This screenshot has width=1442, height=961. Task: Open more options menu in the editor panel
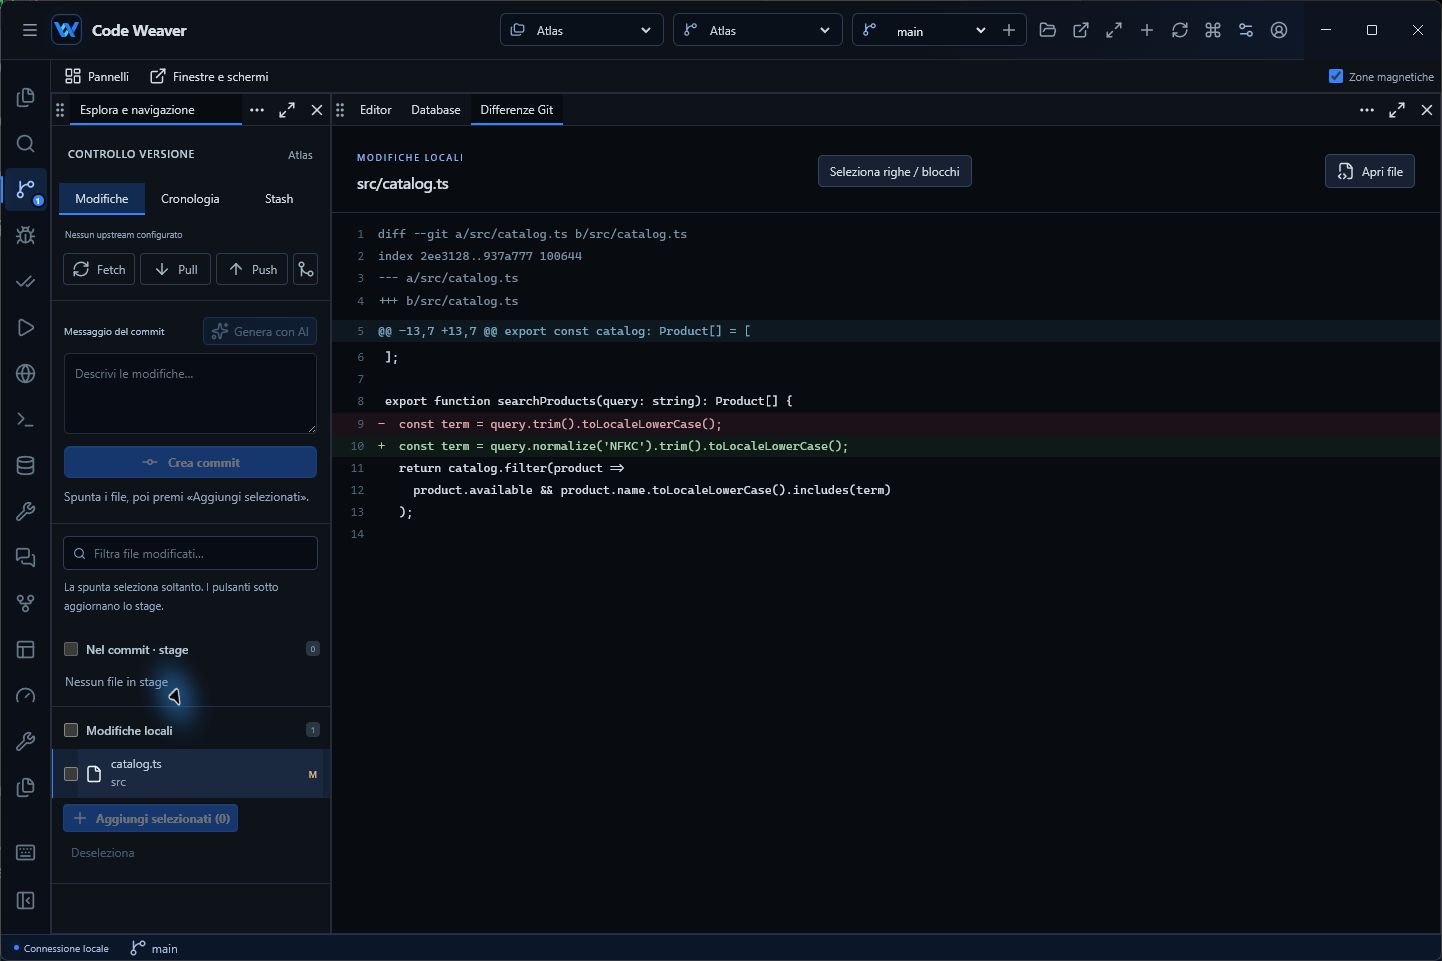[1367, 110]
